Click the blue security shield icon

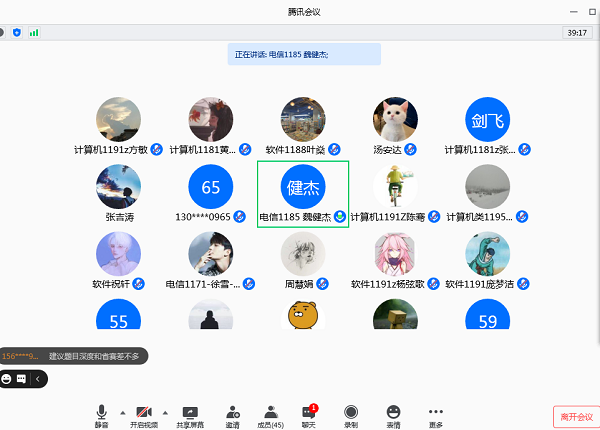17,33
